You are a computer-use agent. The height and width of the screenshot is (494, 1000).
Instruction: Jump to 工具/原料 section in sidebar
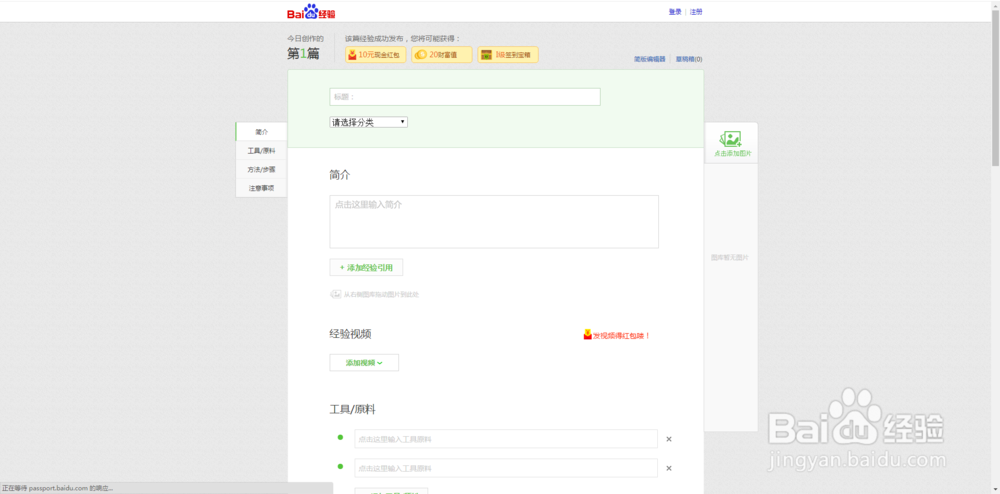click(x=261, y=151)
